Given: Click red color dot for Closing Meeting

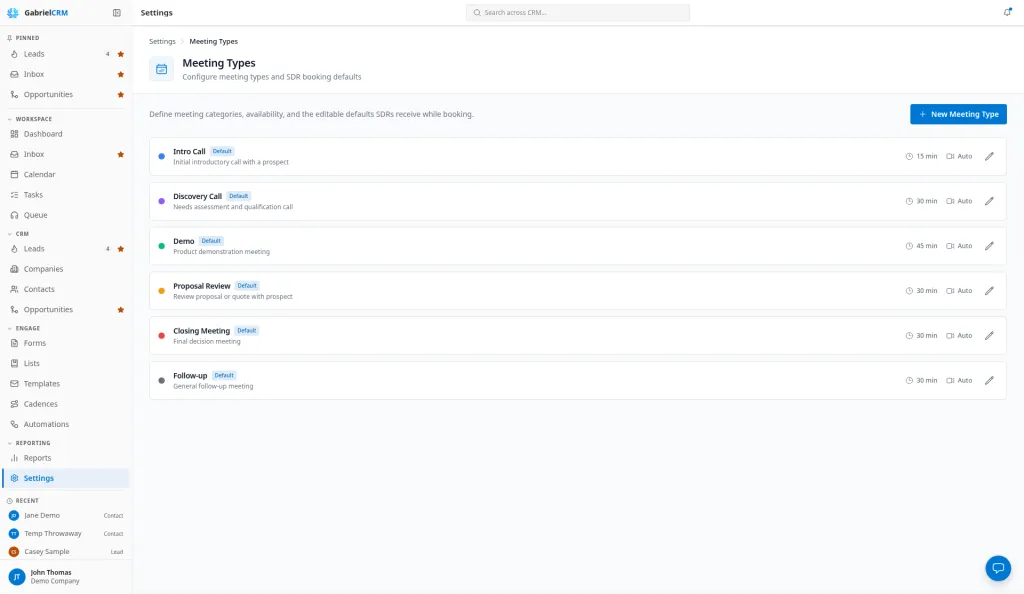Looking at the screenshot, I should [x=161, y=336].
